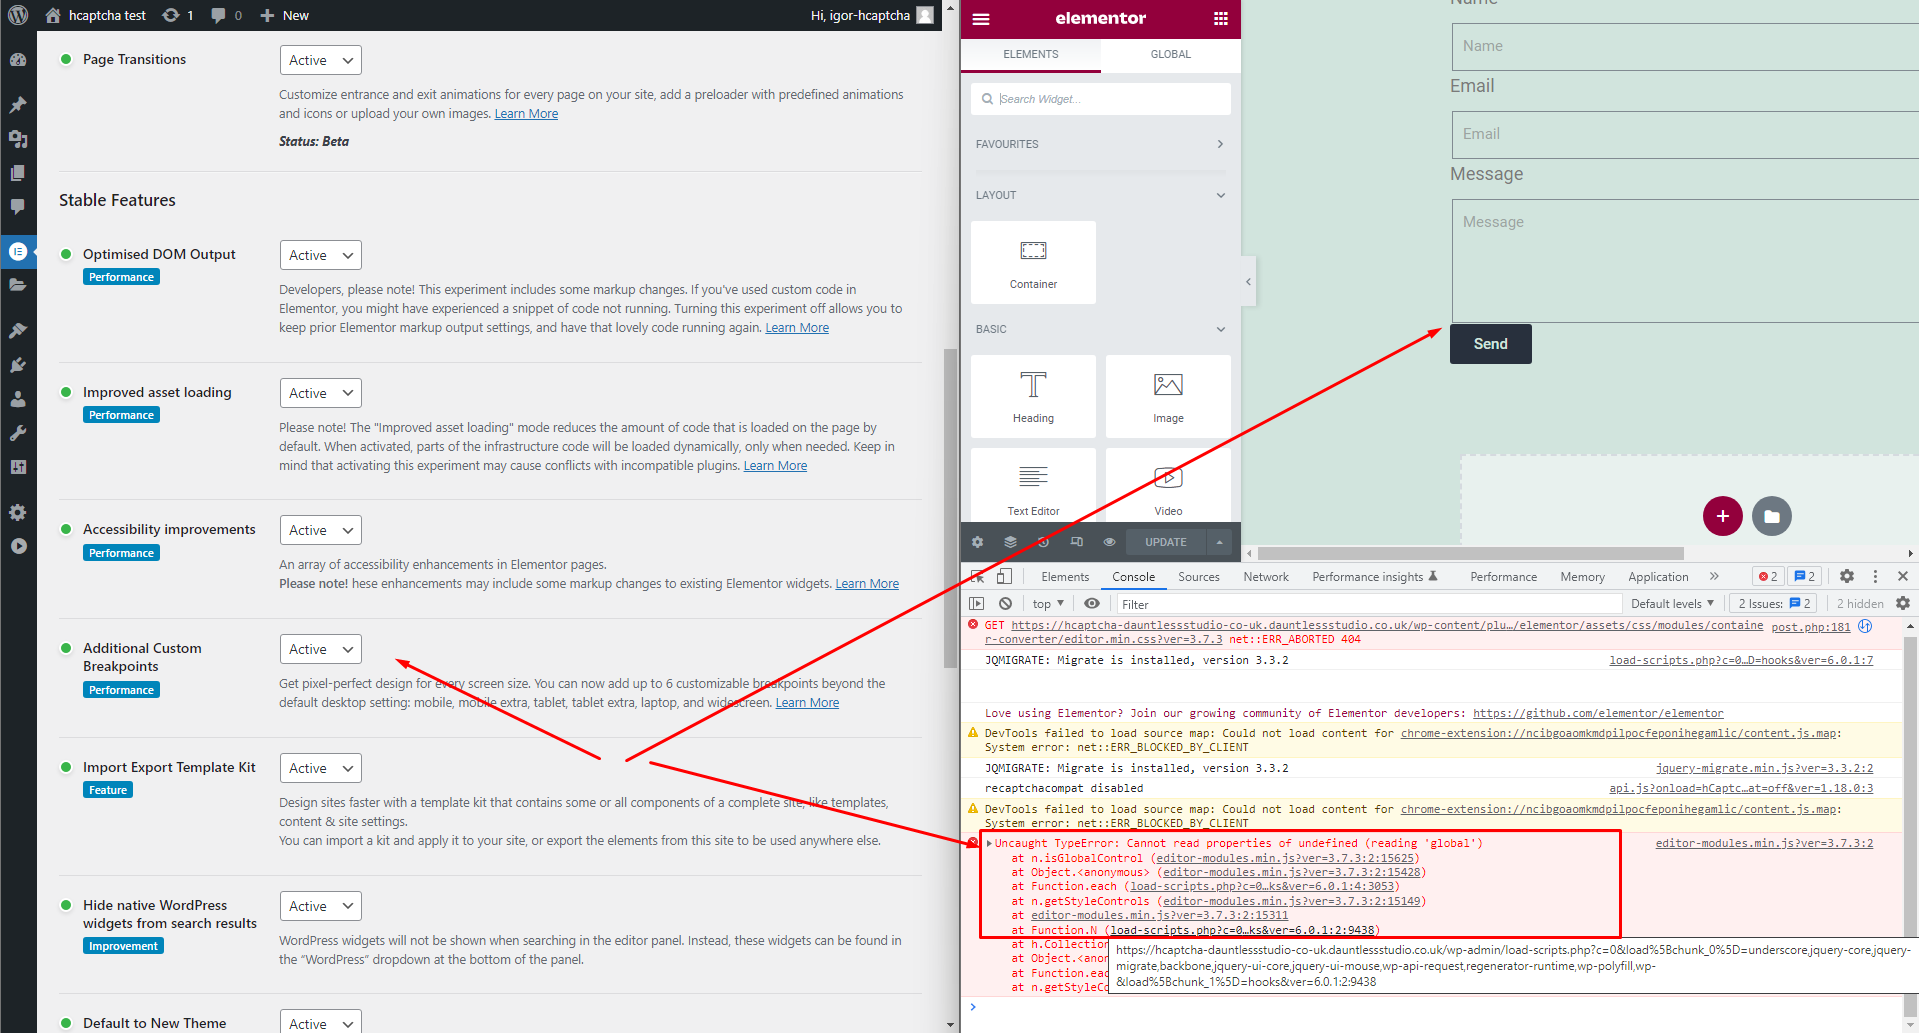Collapse the Elementor panel with the arrow

click(1248, 281)
